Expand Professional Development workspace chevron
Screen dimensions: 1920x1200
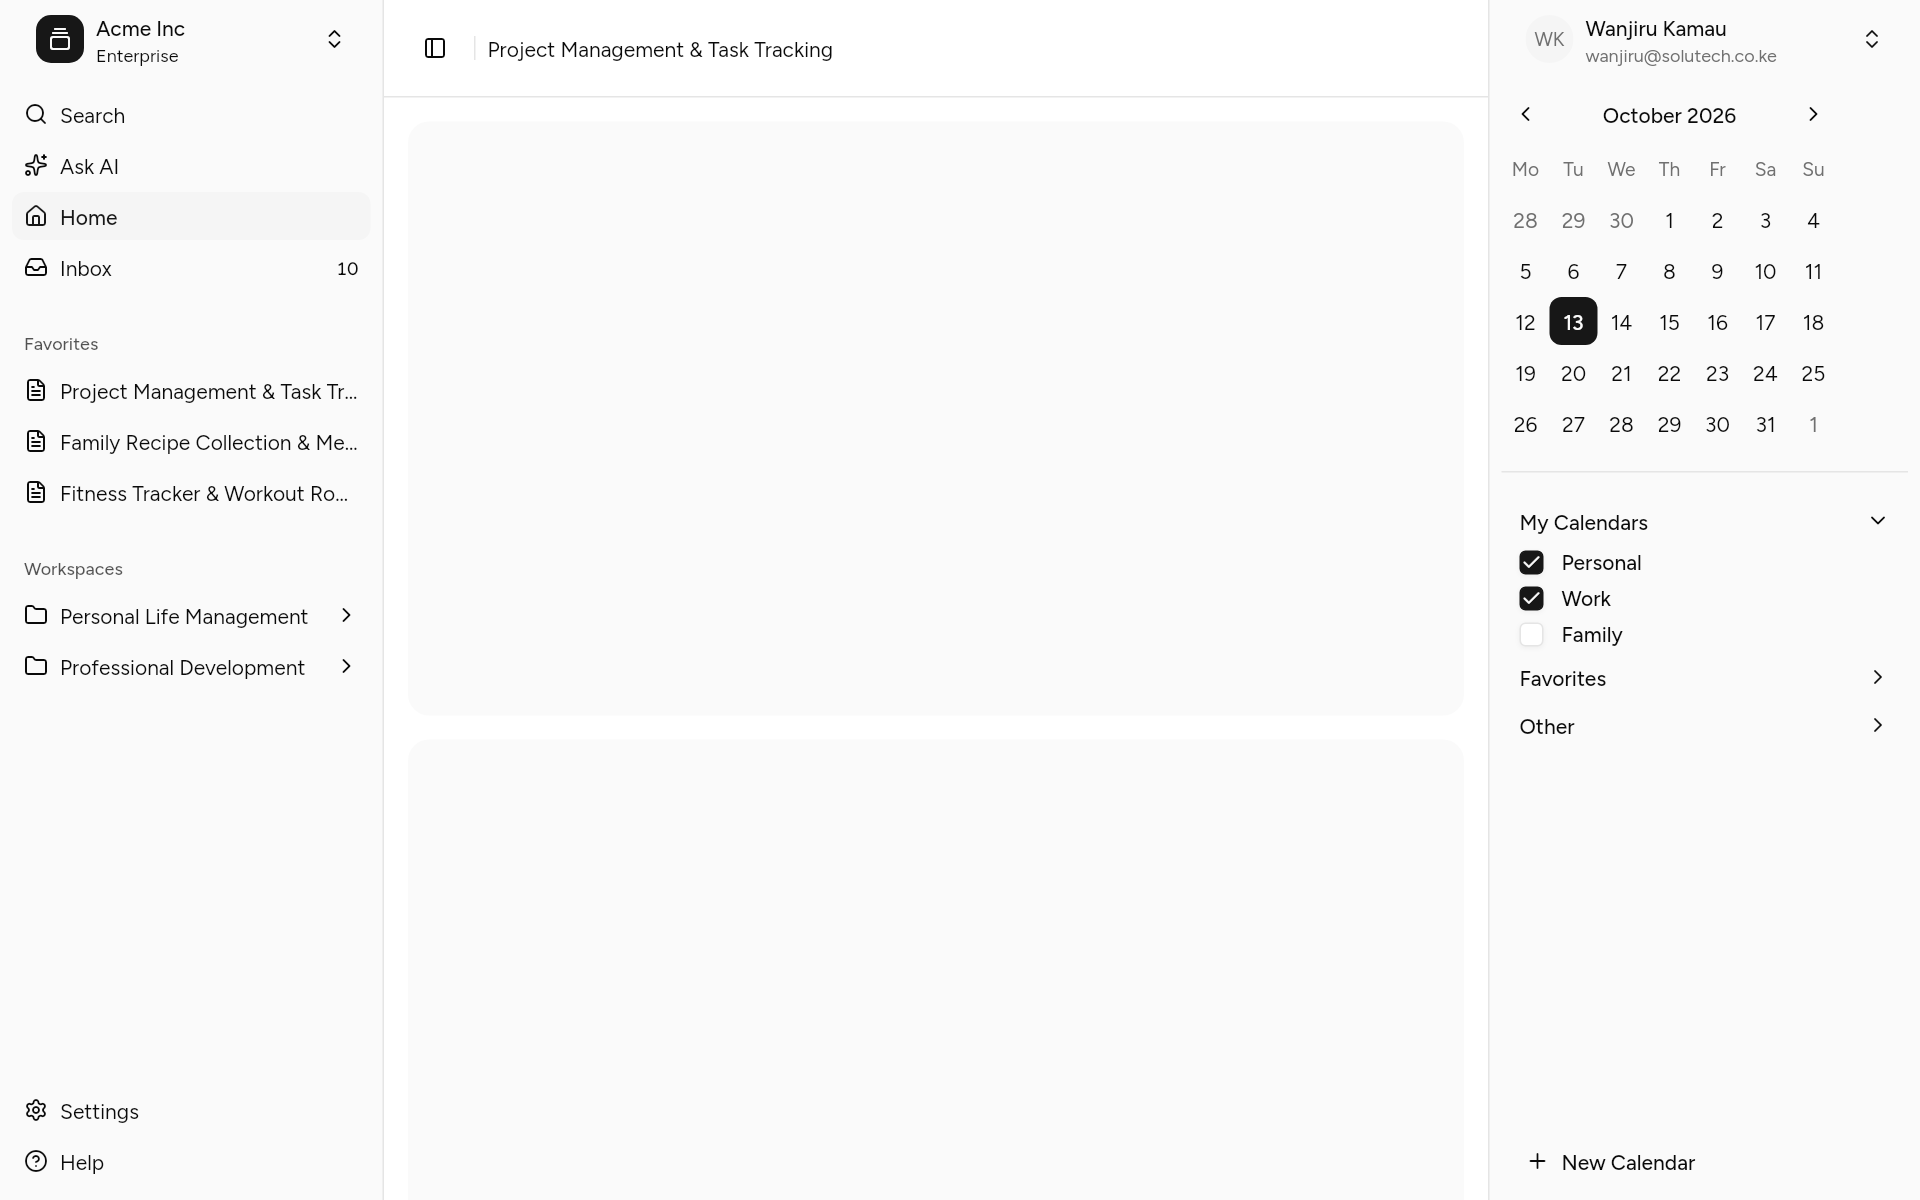(x=347, y=666)
